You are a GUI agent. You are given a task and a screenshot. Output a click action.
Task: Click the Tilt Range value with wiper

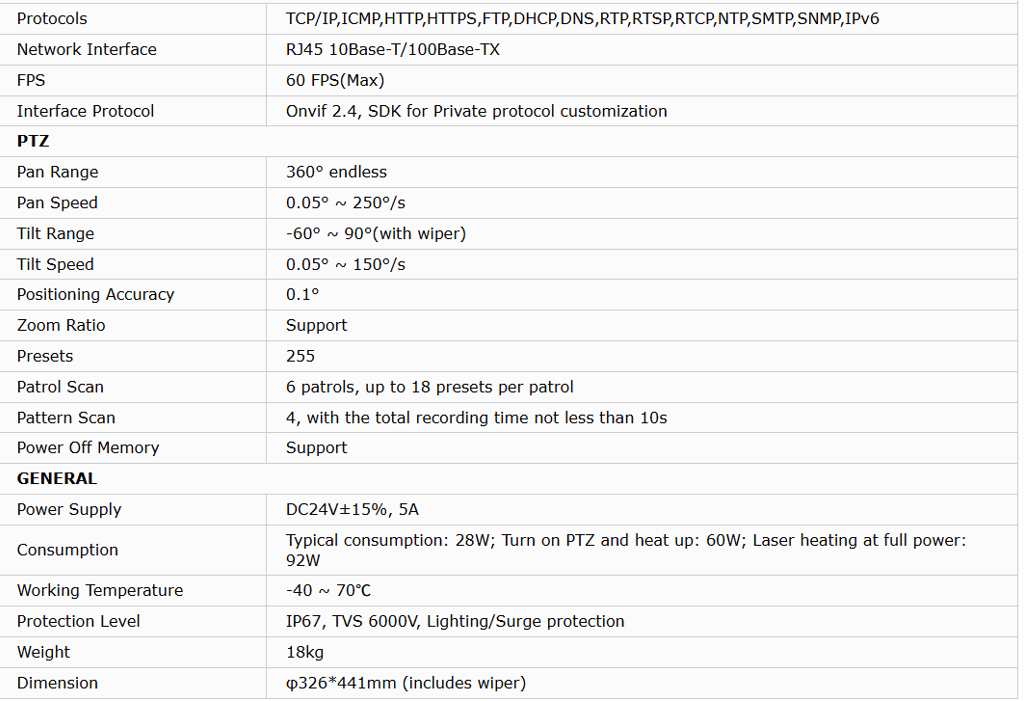[x=376, y=233]
